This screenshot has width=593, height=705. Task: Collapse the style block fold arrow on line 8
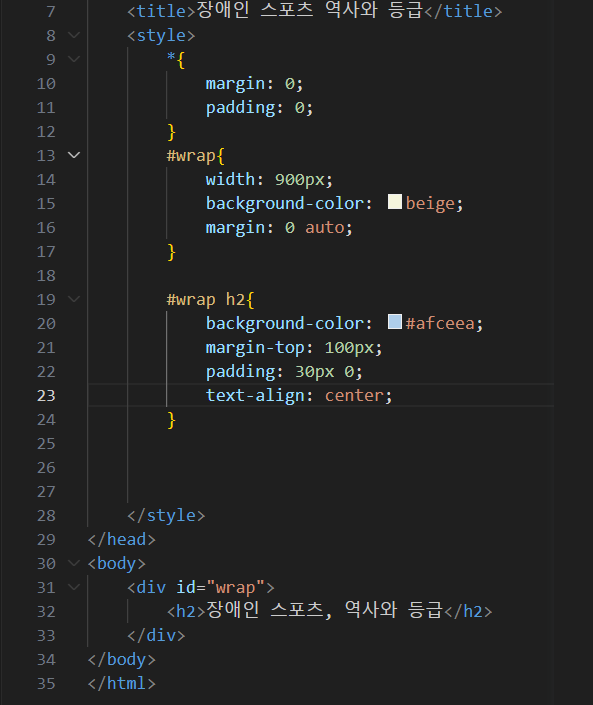click(74, 35)
